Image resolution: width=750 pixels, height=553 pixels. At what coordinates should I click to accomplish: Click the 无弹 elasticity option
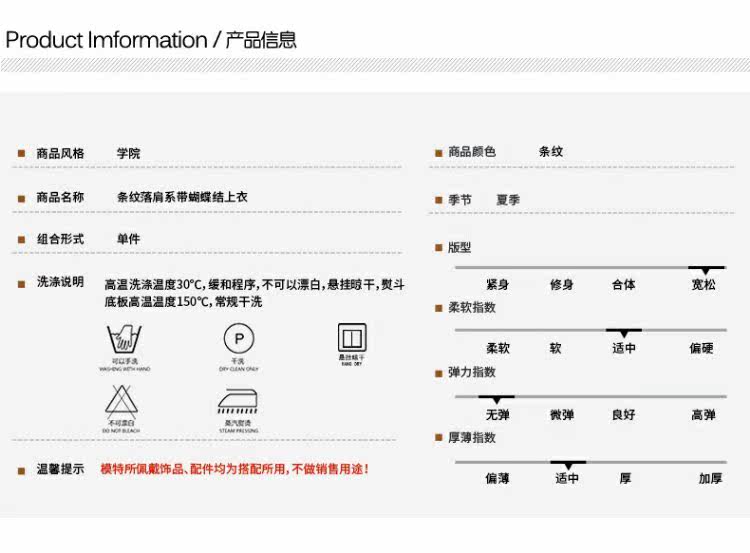pyautogui.click(x=497, y=415)
